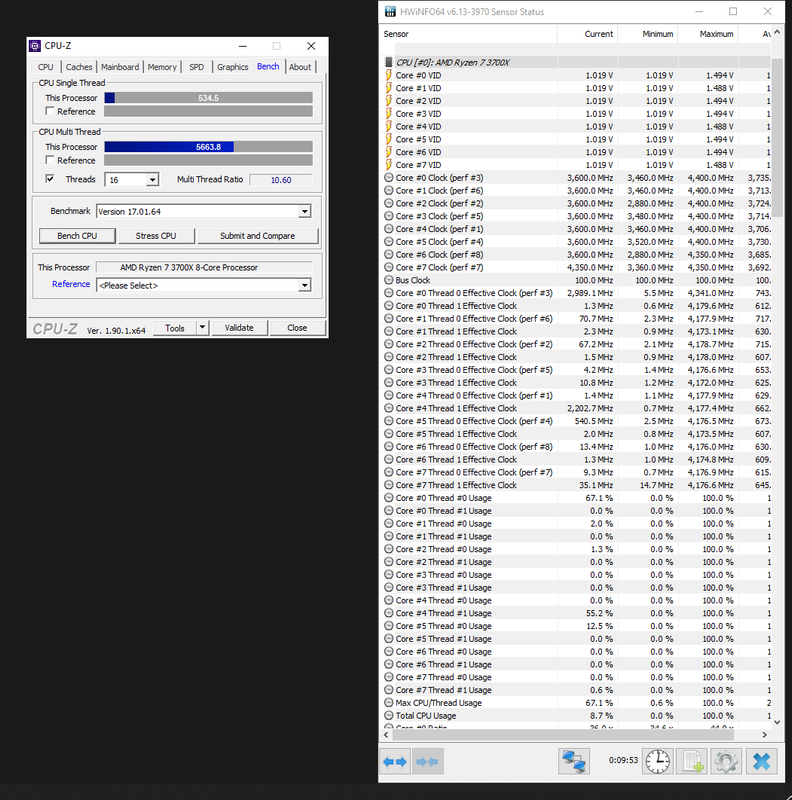Click Tools button in CPU-Z

coord(175,328)
